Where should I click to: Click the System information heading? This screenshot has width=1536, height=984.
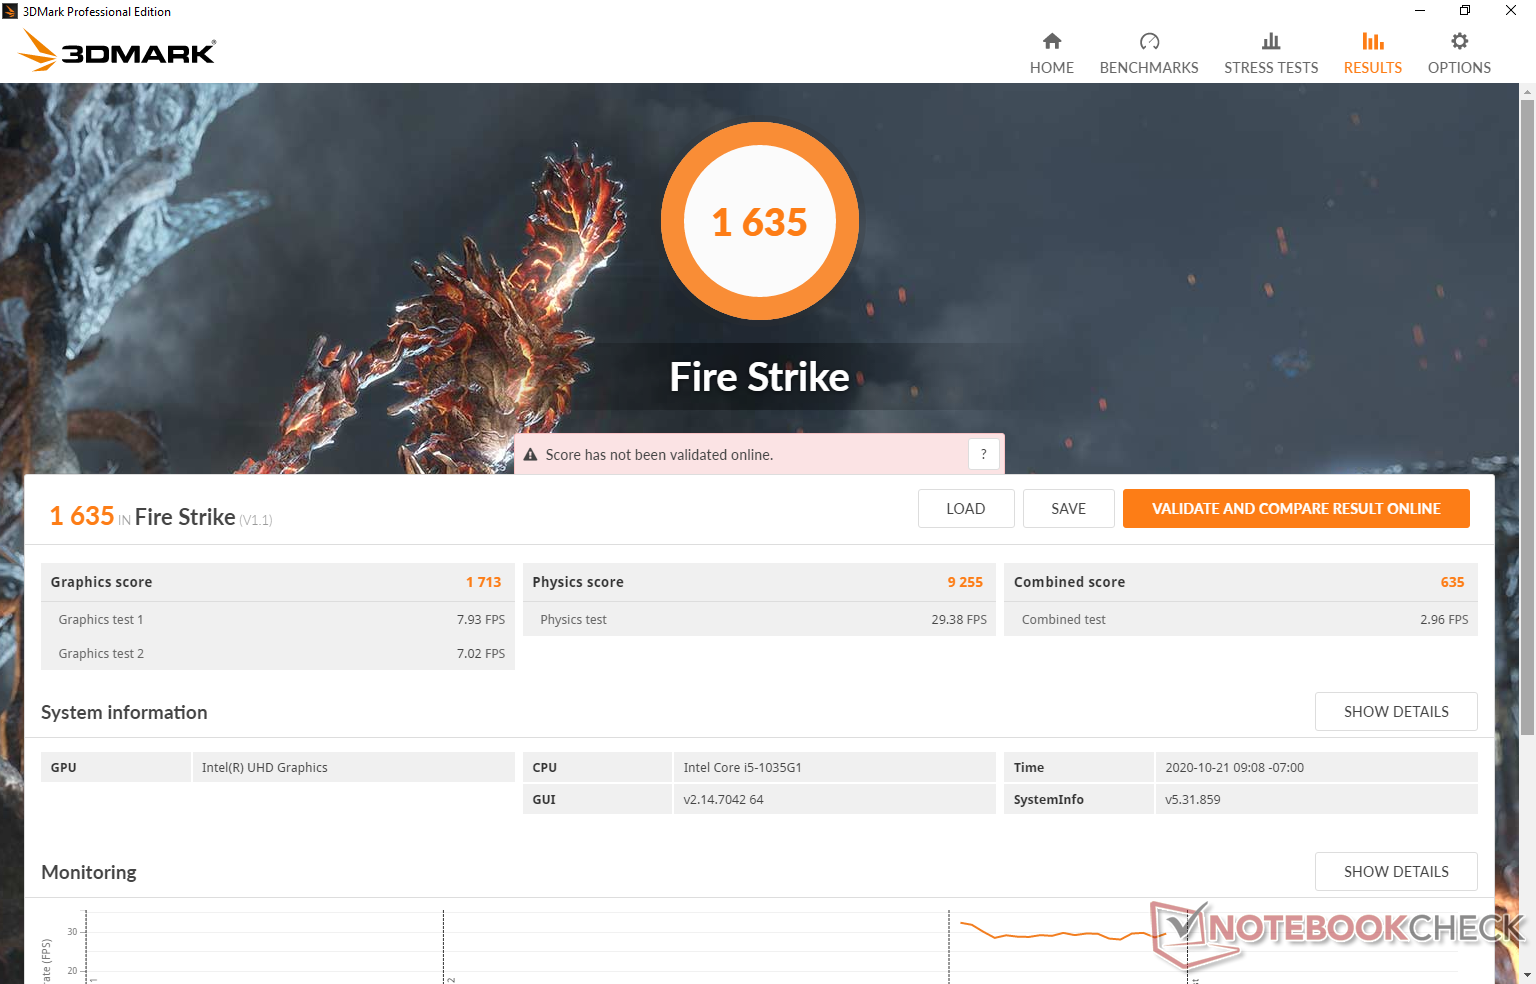[124, 712]
